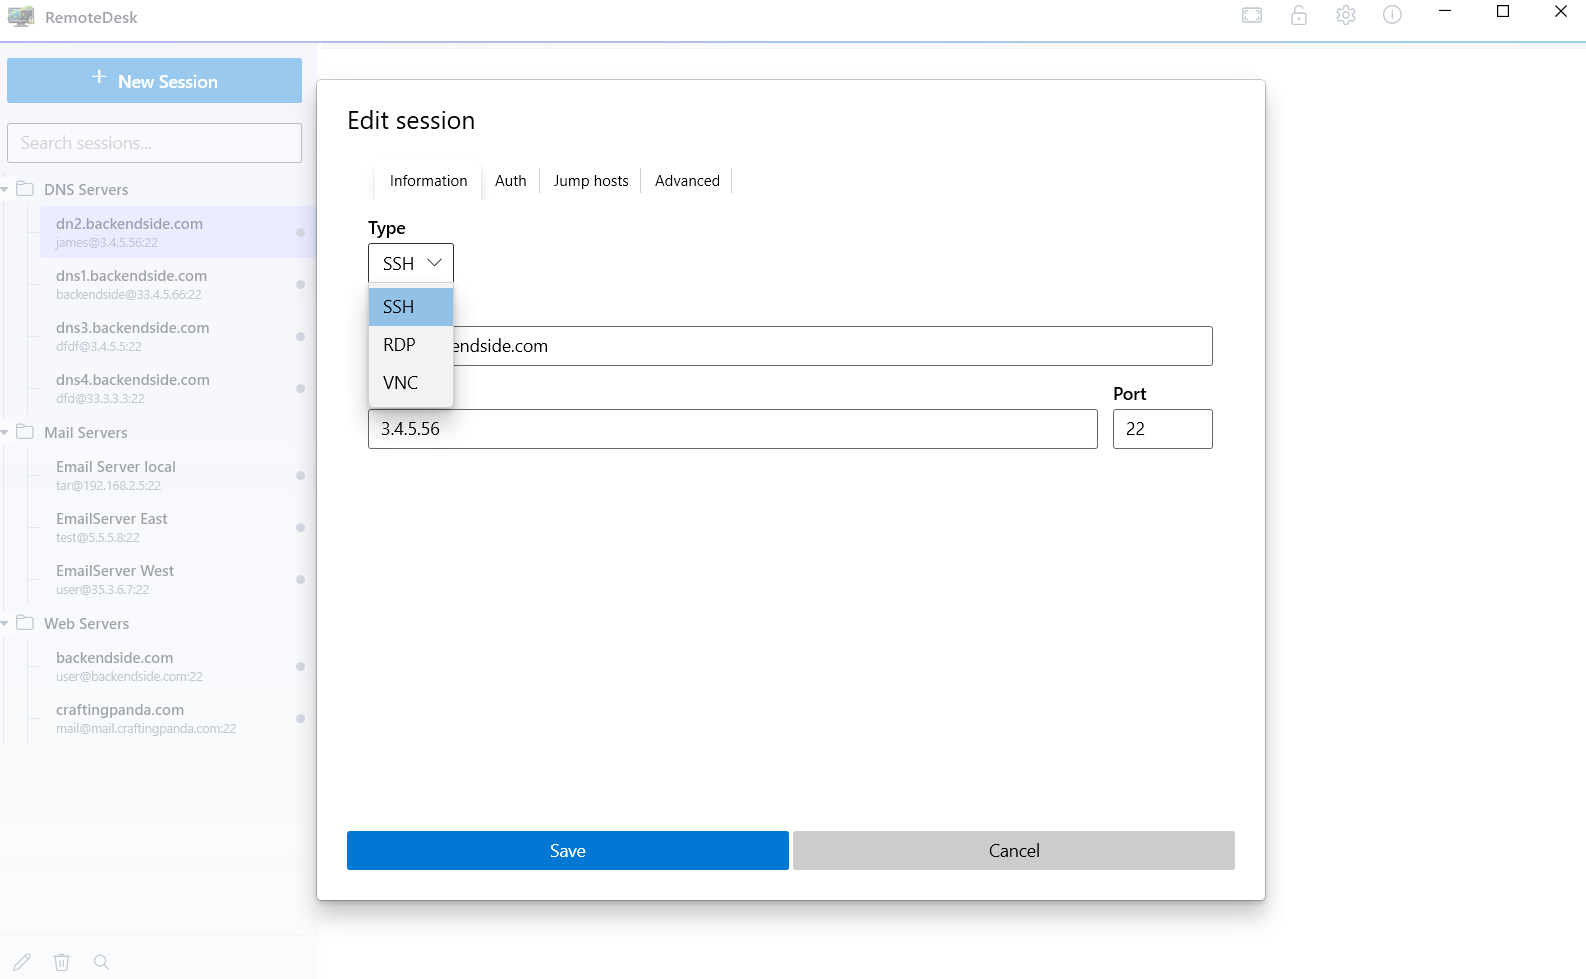Viewport: 1586px width, 979px height.
Task: Click the Cancel button
Action: (1014, 851)
